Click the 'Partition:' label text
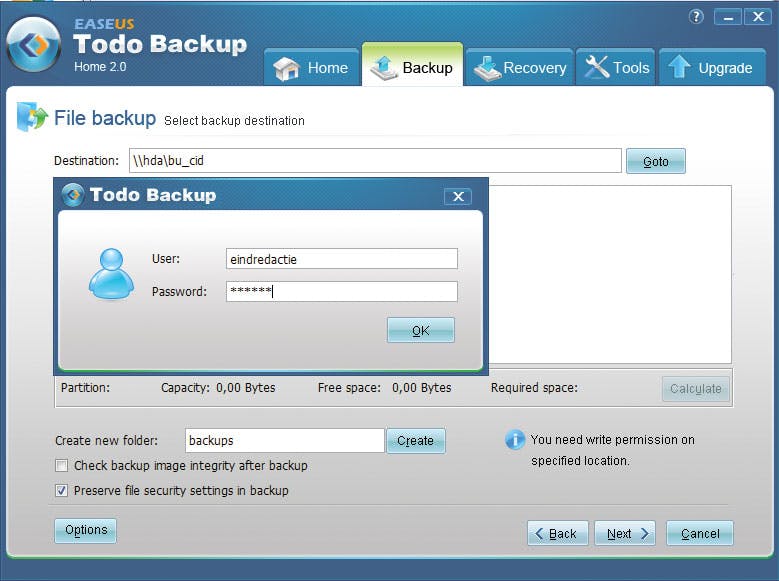 click(85, 388)
